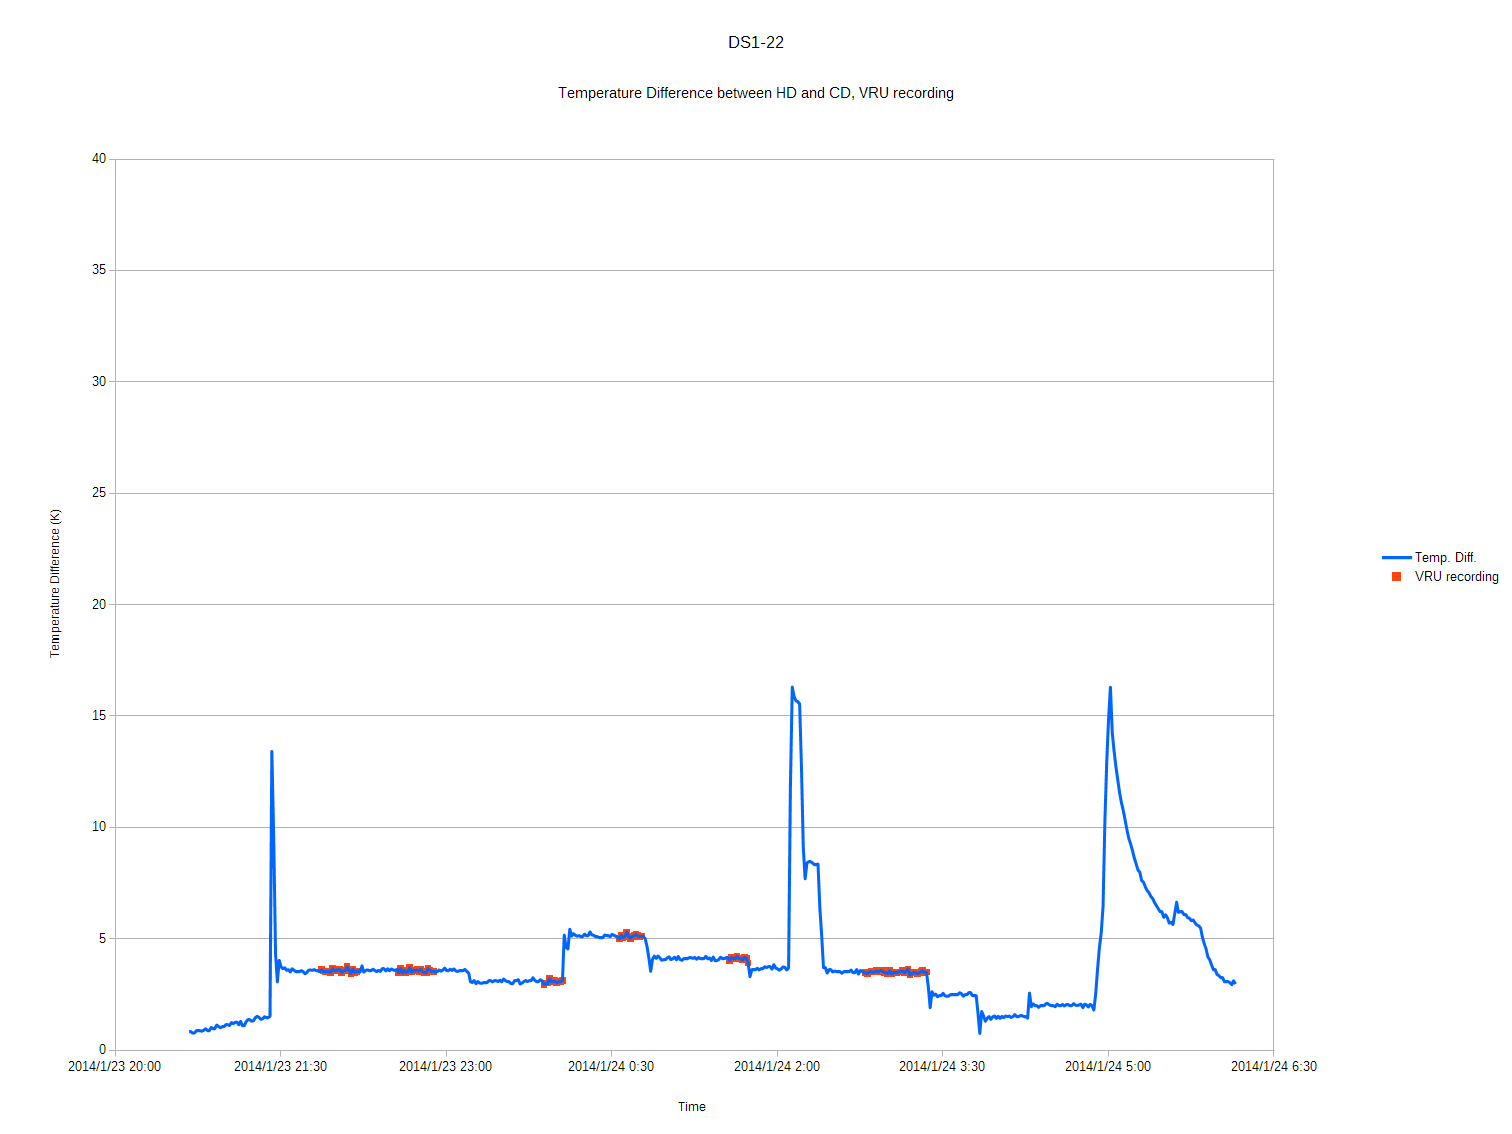Select the 2014/1/23 23:00 time label
This screenshot has height=1134, width=1512.
click(445, 1067)
